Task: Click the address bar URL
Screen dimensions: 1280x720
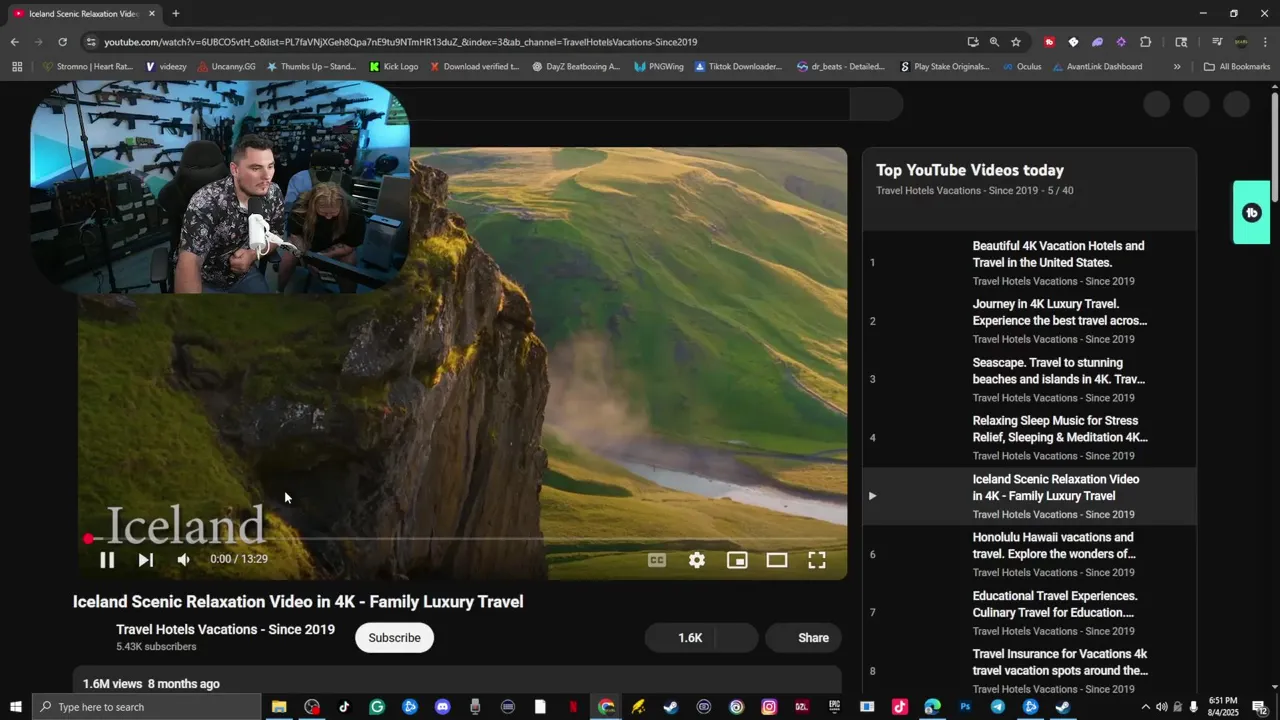Action: point(400,42)
